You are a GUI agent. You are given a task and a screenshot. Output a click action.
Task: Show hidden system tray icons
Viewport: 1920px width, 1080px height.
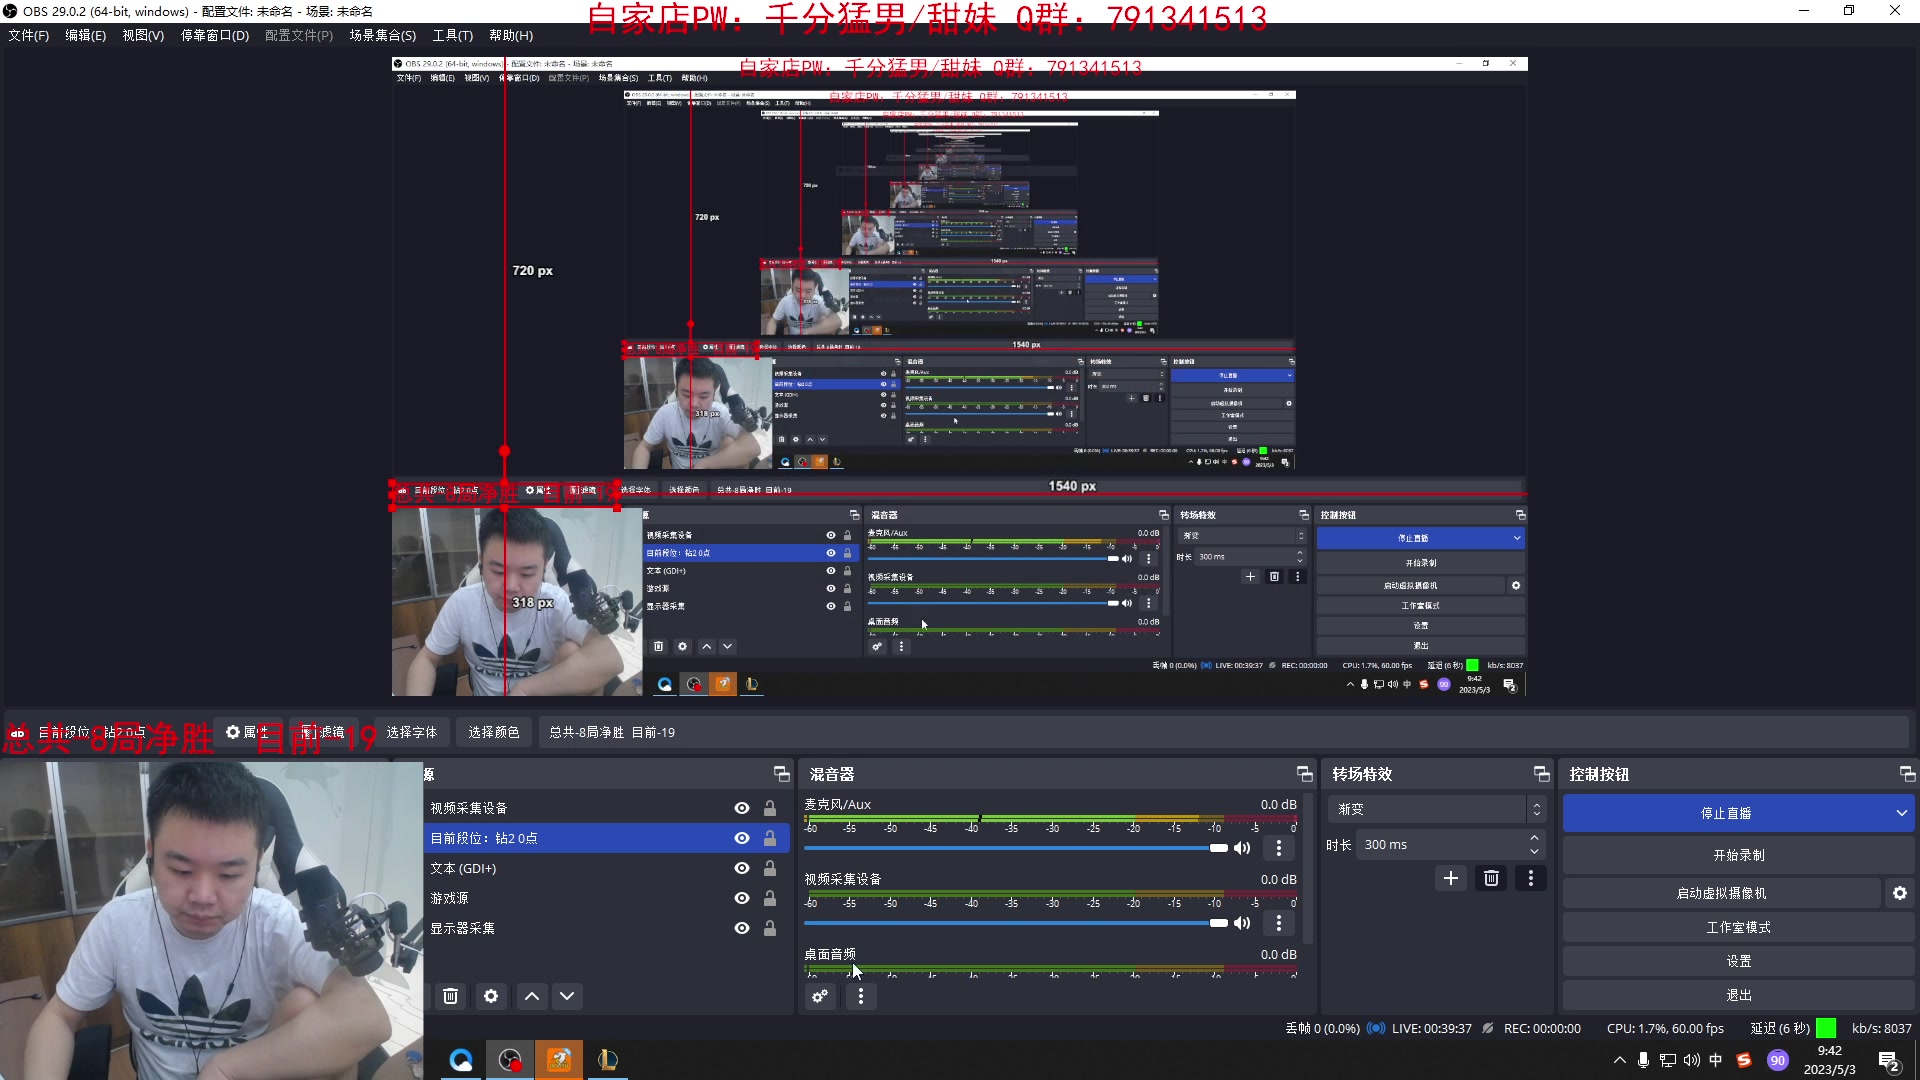pyautogui.click(x=1619, y=1060)
